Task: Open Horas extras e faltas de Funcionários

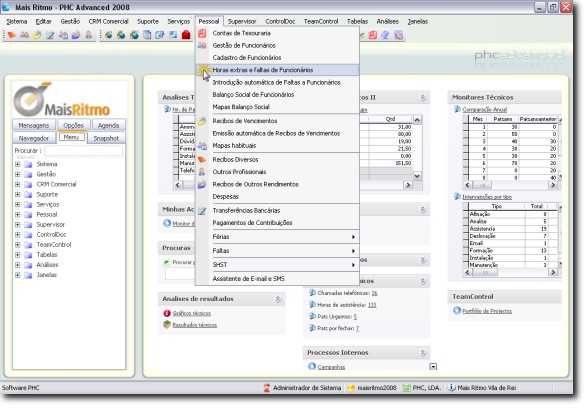Action: tap(277, 70)
